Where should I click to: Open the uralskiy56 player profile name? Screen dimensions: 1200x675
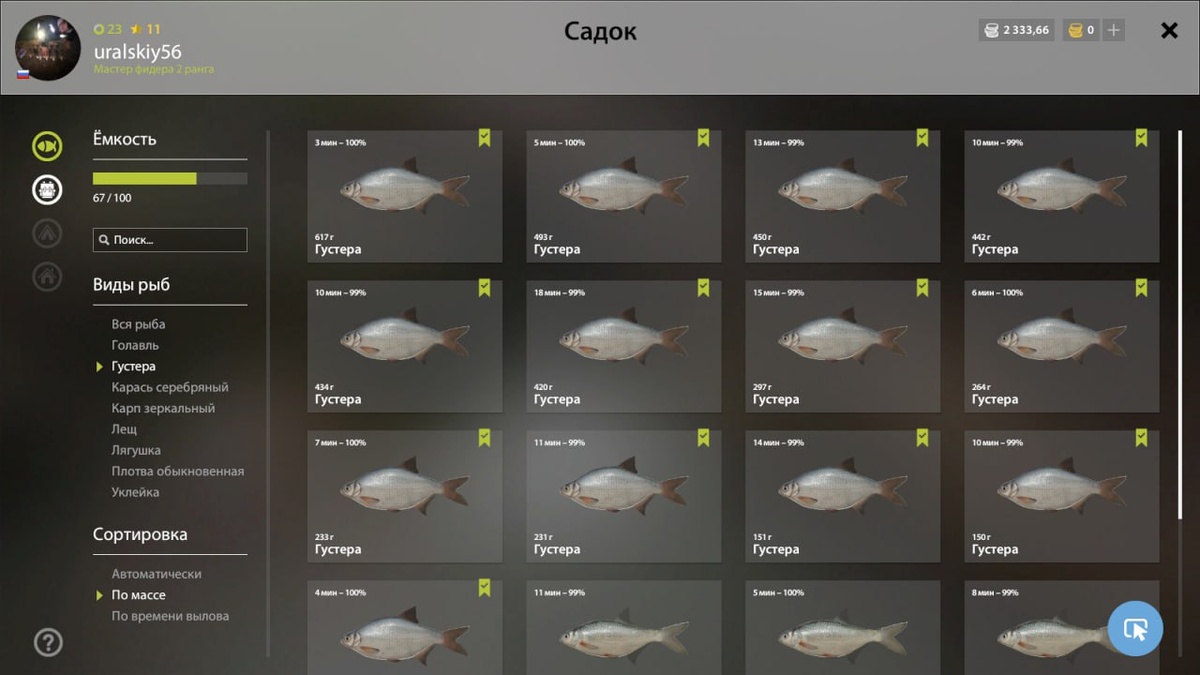138,51
